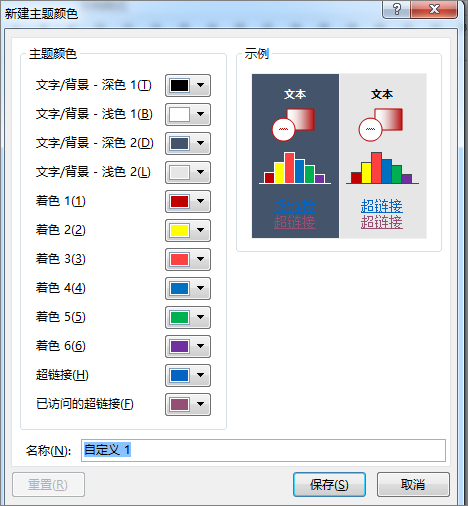Open the 文字/背景 - 浅色 1 color dropdown
This screenshot has width=468, height=506.
pyautogui.click(x=188, y=114)
